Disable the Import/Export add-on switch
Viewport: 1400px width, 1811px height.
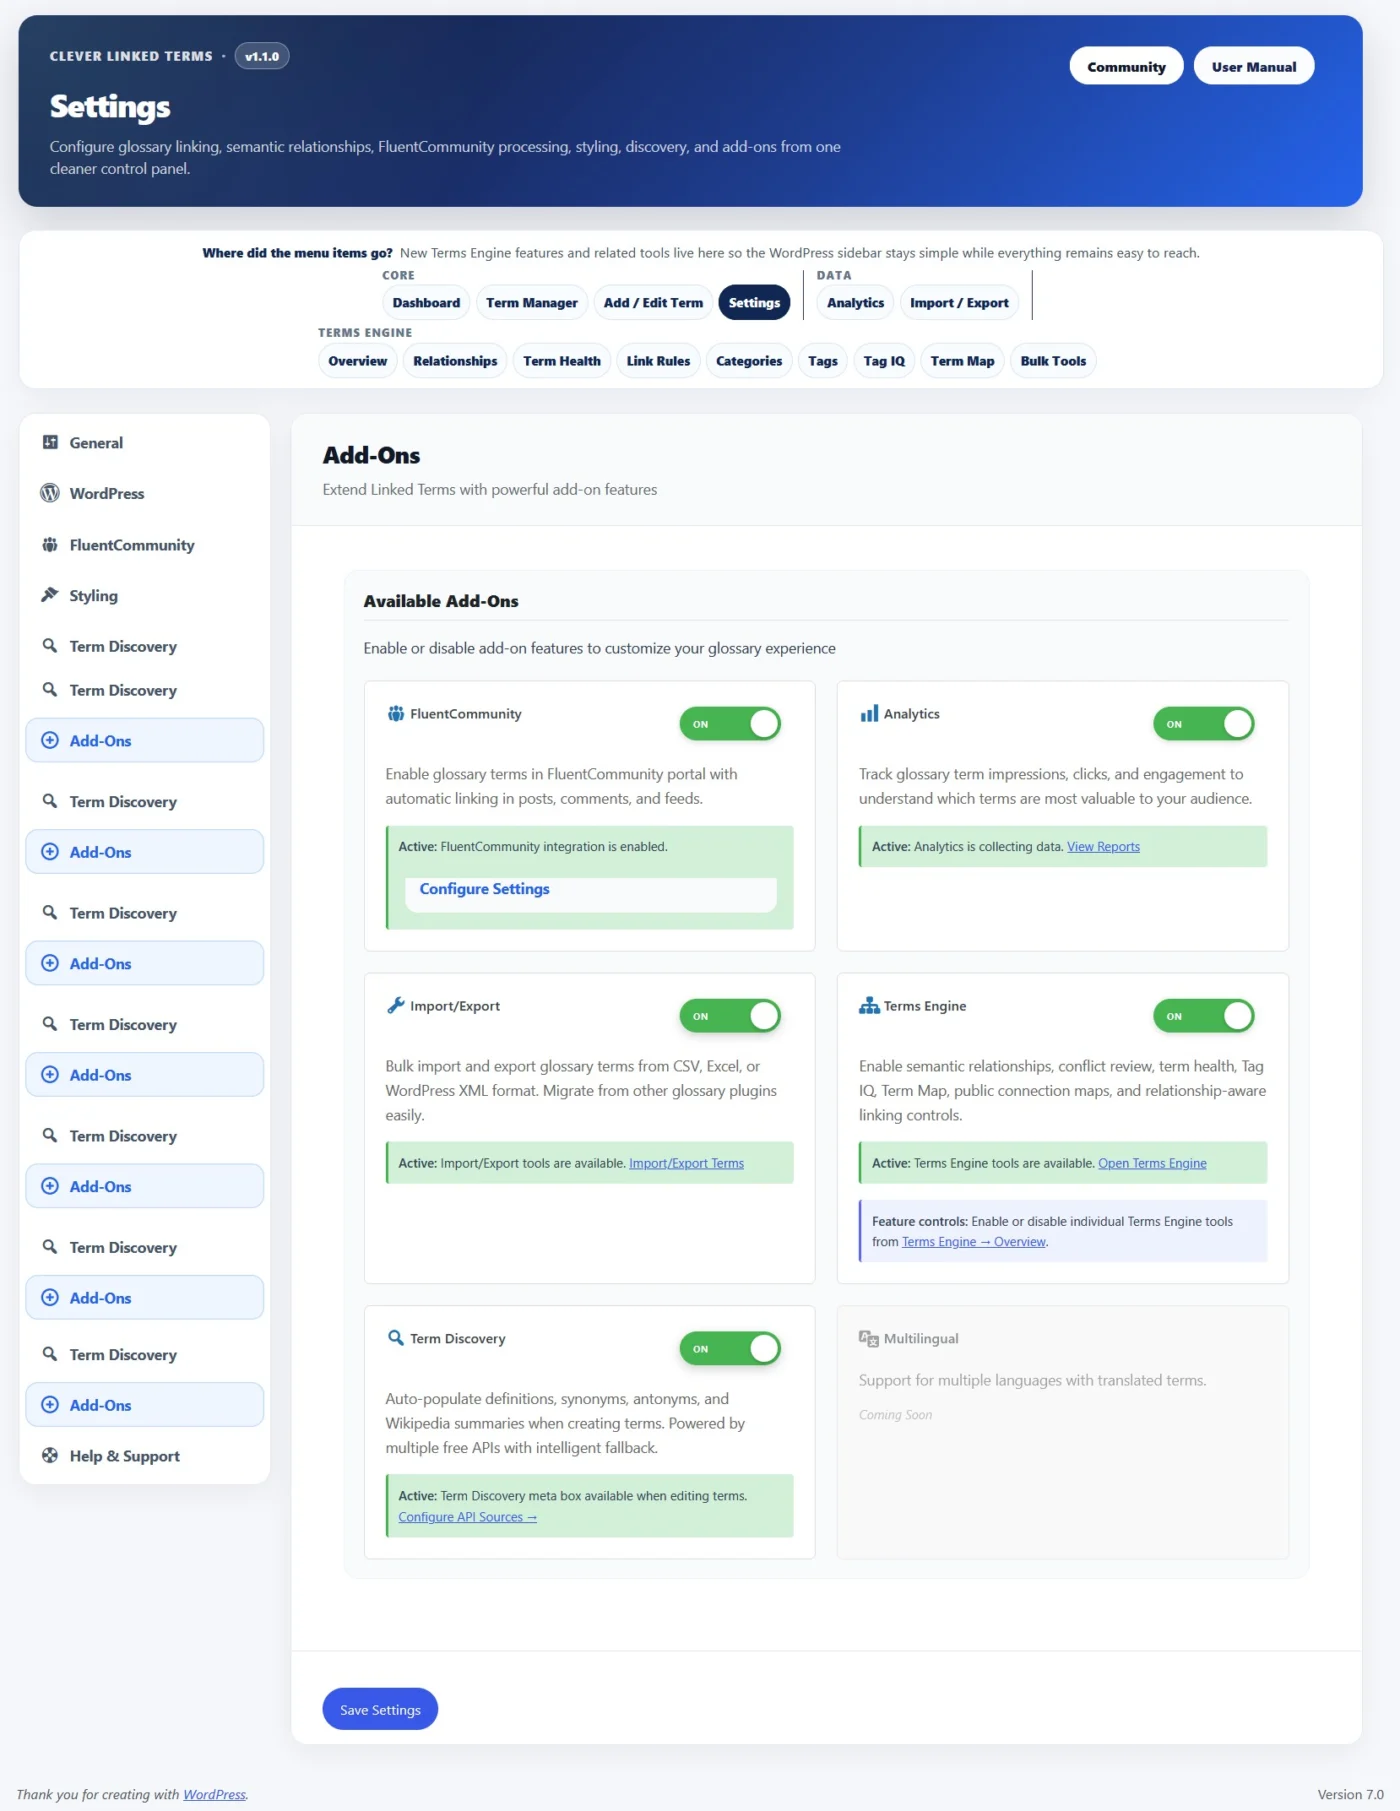(x=730, y=1016)
